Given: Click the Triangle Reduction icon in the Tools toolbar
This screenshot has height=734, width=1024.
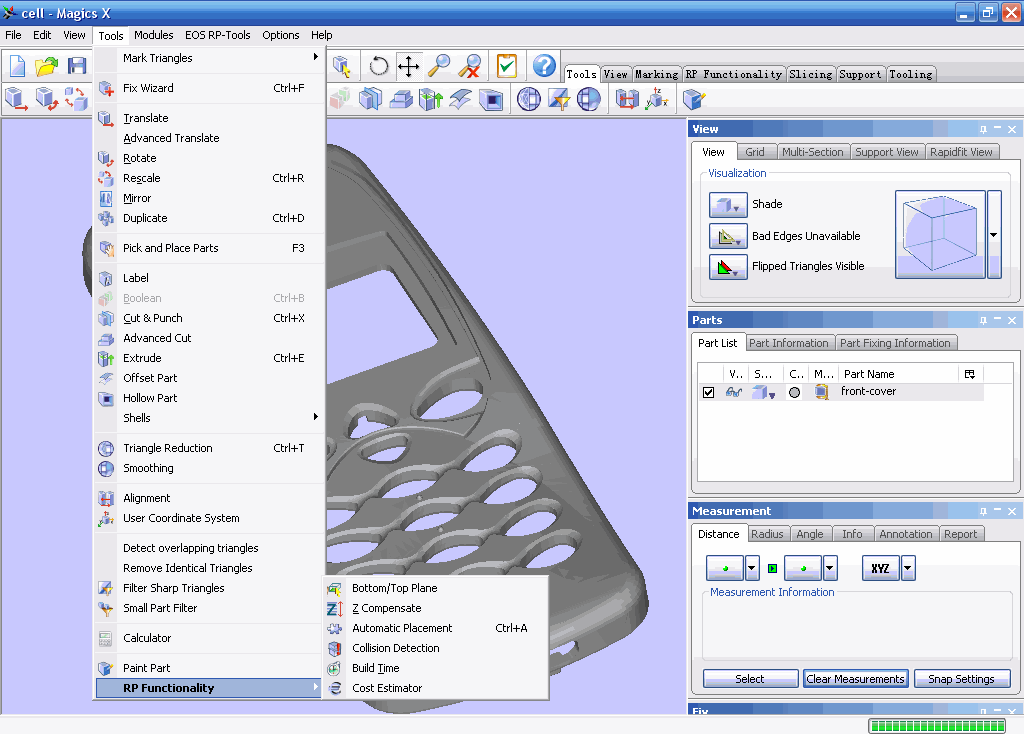Looking at the screenshot, I should tap(529, 99).
